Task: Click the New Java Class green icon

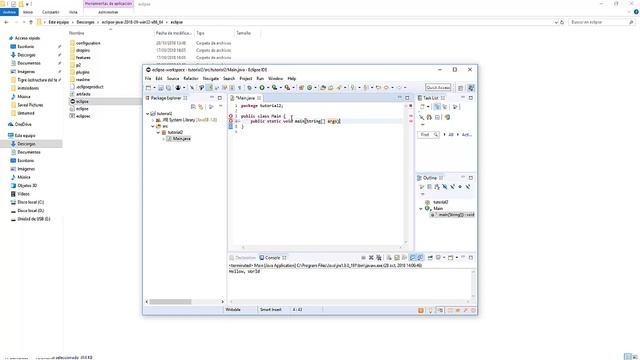Action: (x=310, y=88)
